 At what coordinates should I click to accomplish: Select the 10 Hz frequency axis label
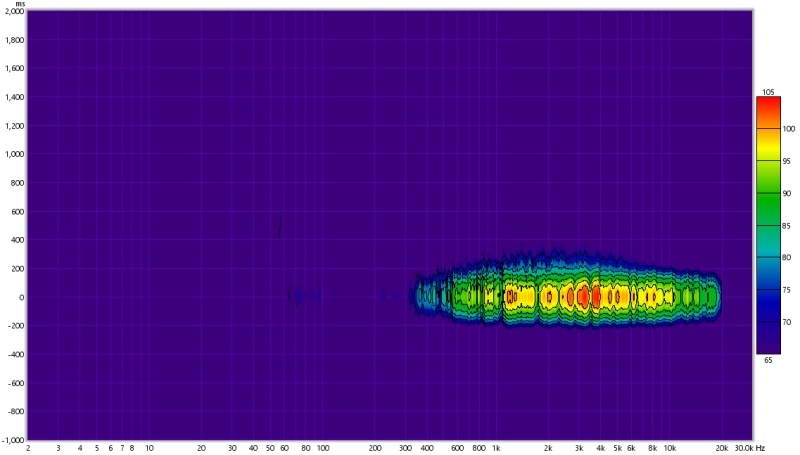pos(149,448)
